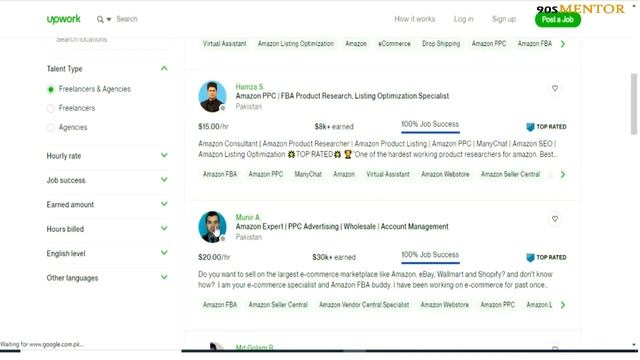Click Munir's Amazon Expert headline title

pyautogui.click(x=342, y=227)
